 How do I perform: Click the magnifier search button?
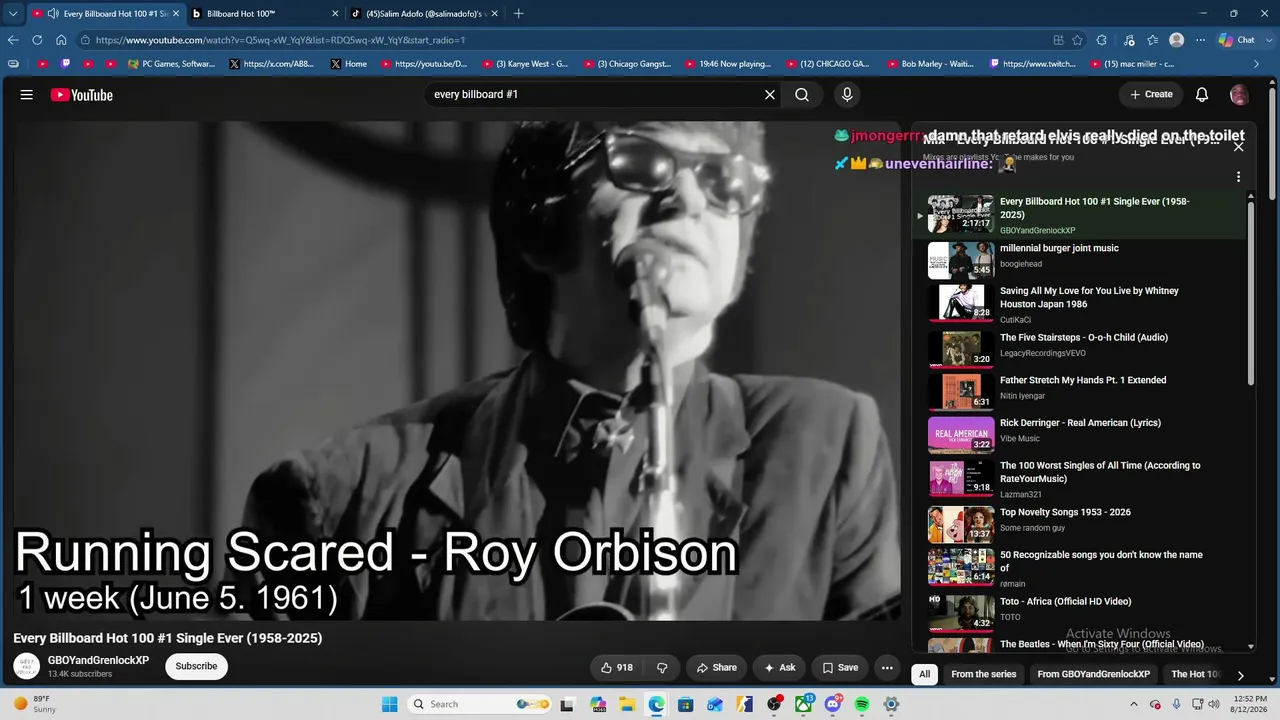[802, 95]
